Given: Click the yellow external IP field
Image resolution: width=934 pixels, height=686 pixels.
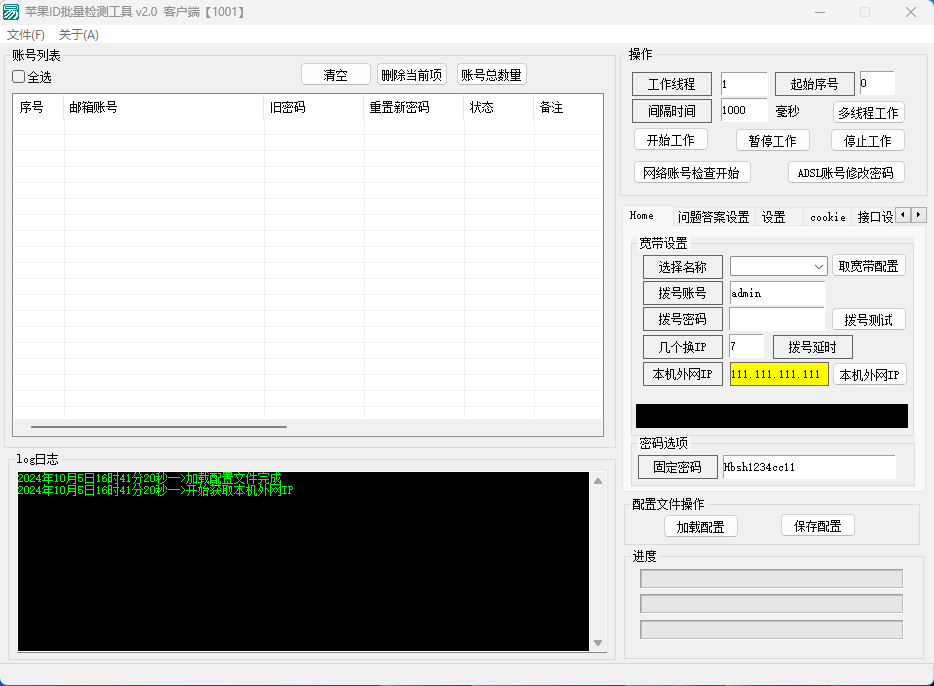Looking at the screenshot, I should coord(778,374).
